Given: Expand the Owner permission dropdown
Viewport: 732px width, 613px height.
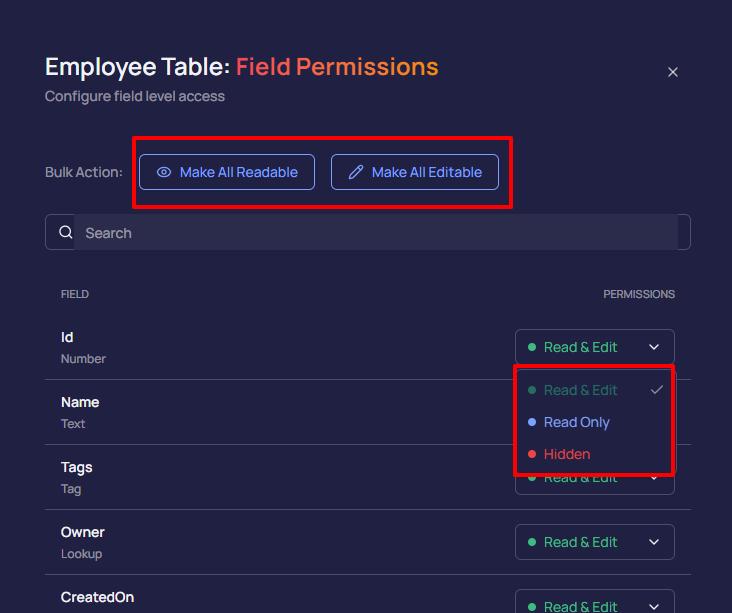Looking at the screenshot, I should pos(654,542).
